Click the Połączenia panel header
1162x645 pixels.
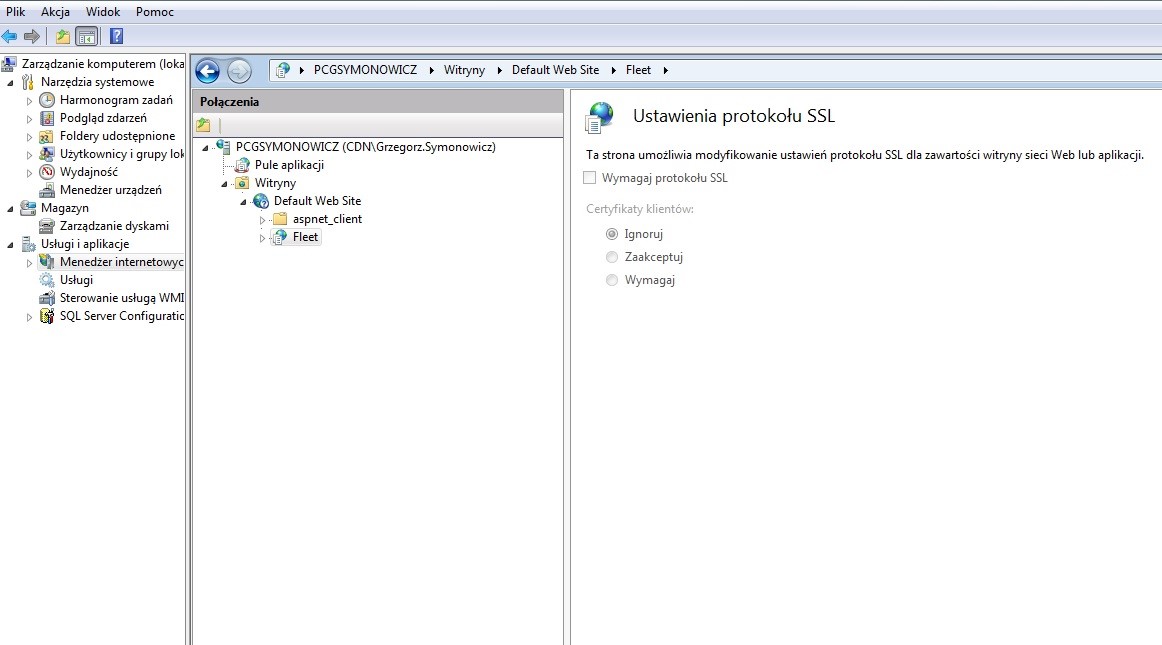[x=378, y=102]
